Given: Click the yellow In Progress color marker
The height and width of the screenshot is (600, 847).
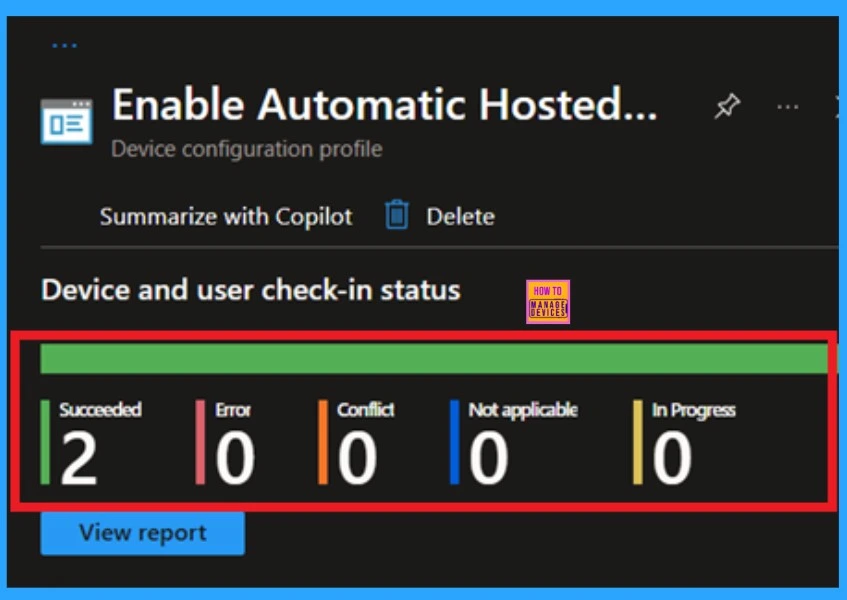Looking at the screenshot, I should [638, 442].
